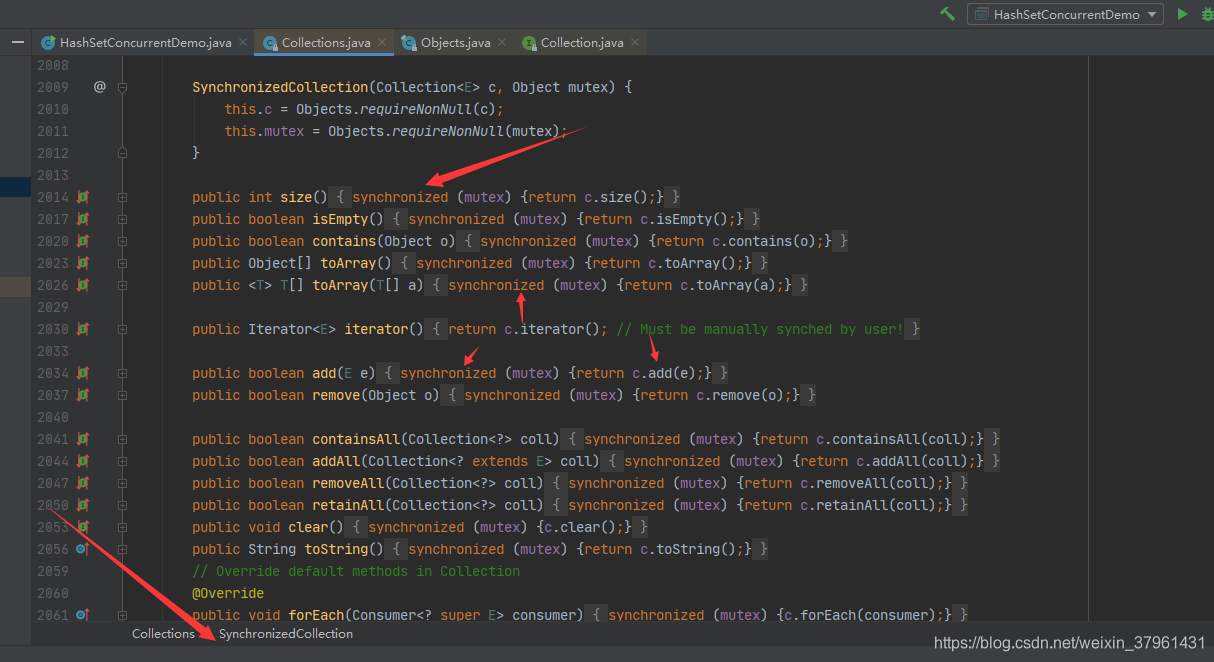This screenshot has height=662, width=1214.
Task: Close the Collections.java editor tab
Action: click(383, 43)
